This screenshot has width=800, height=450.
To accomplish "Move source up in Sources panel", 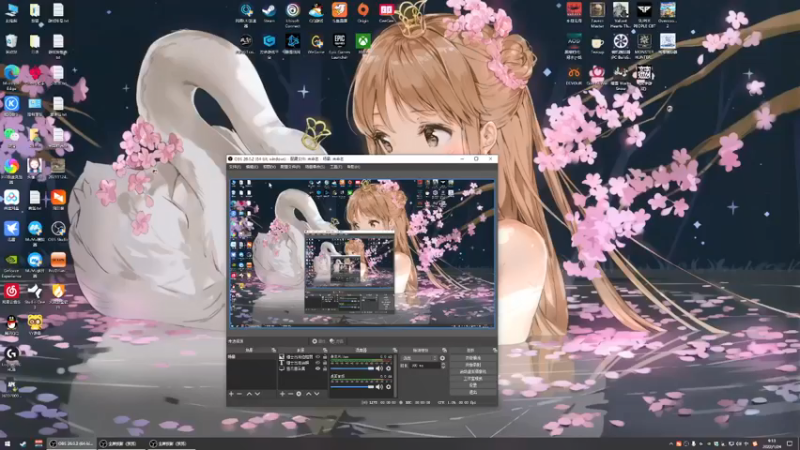I will tap(309, 394).
